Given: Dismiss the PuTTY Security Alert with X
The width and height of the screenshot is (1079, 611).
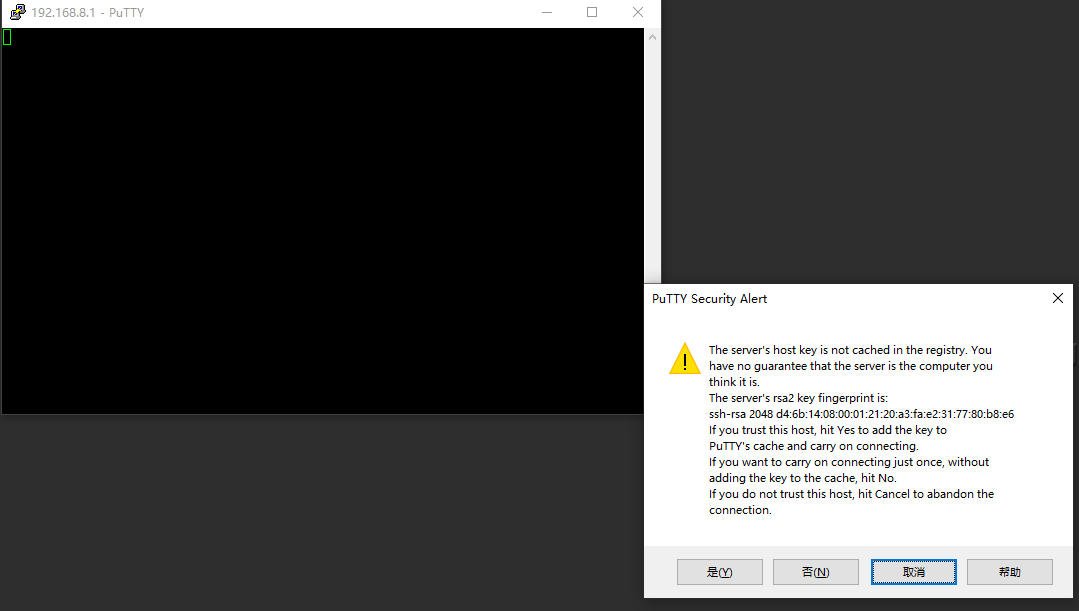Looking at the screenshot, I should pos(1058,299).
